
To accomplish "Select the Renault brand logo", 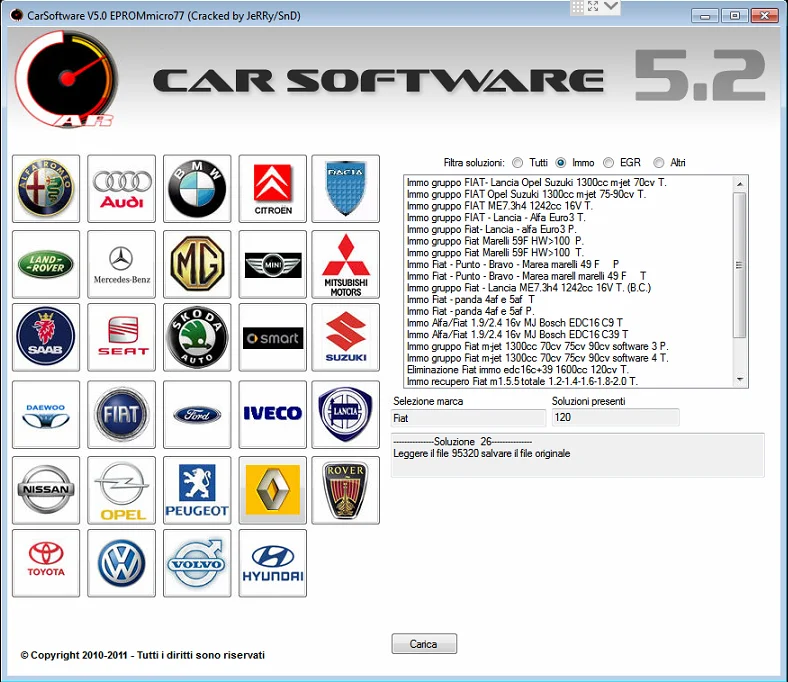I will click(x=272, y=490).
